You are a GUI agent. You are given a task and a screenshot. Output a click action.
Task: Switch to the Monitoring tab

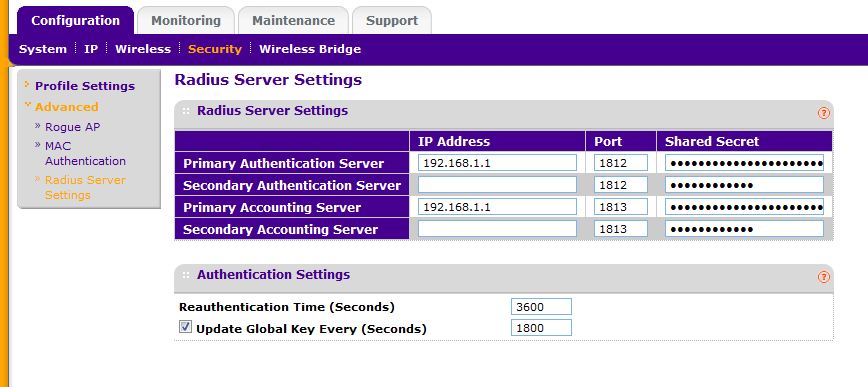click(x=186, y=20)
